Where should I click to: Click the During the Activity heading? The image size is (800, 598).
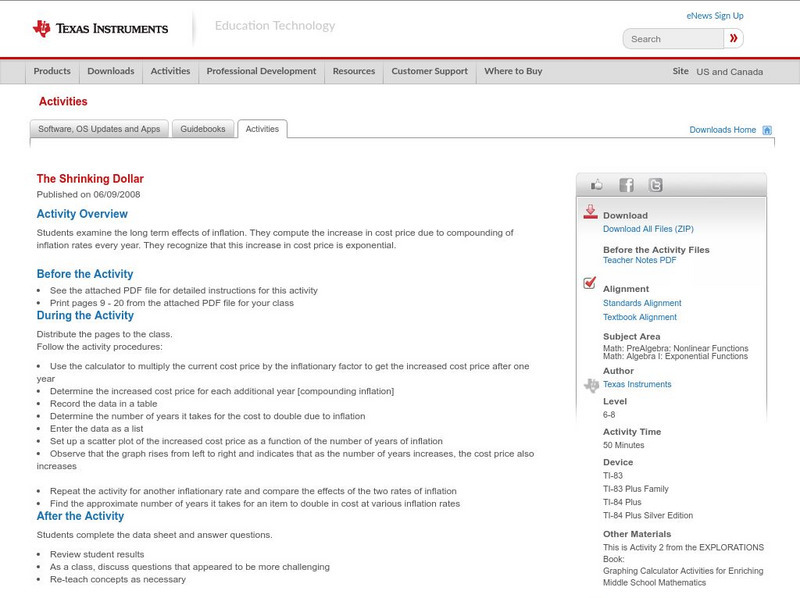point(85,315)
